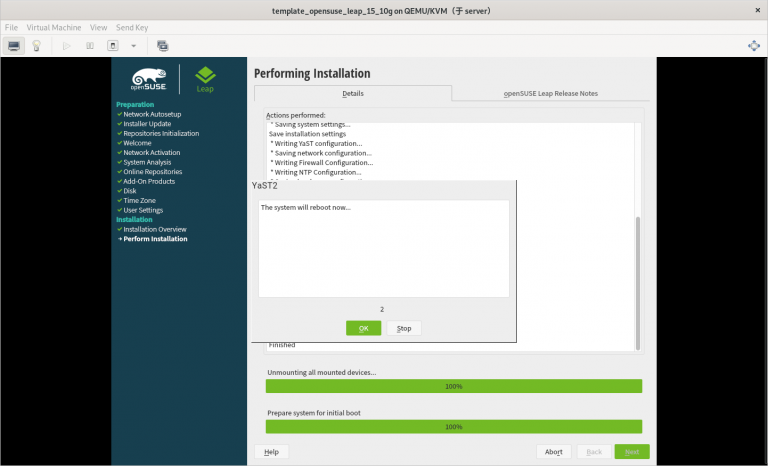Click the Performing Installation heading
Image resolution: width=768 pixels, height=466 pixels.
[312, 74]
